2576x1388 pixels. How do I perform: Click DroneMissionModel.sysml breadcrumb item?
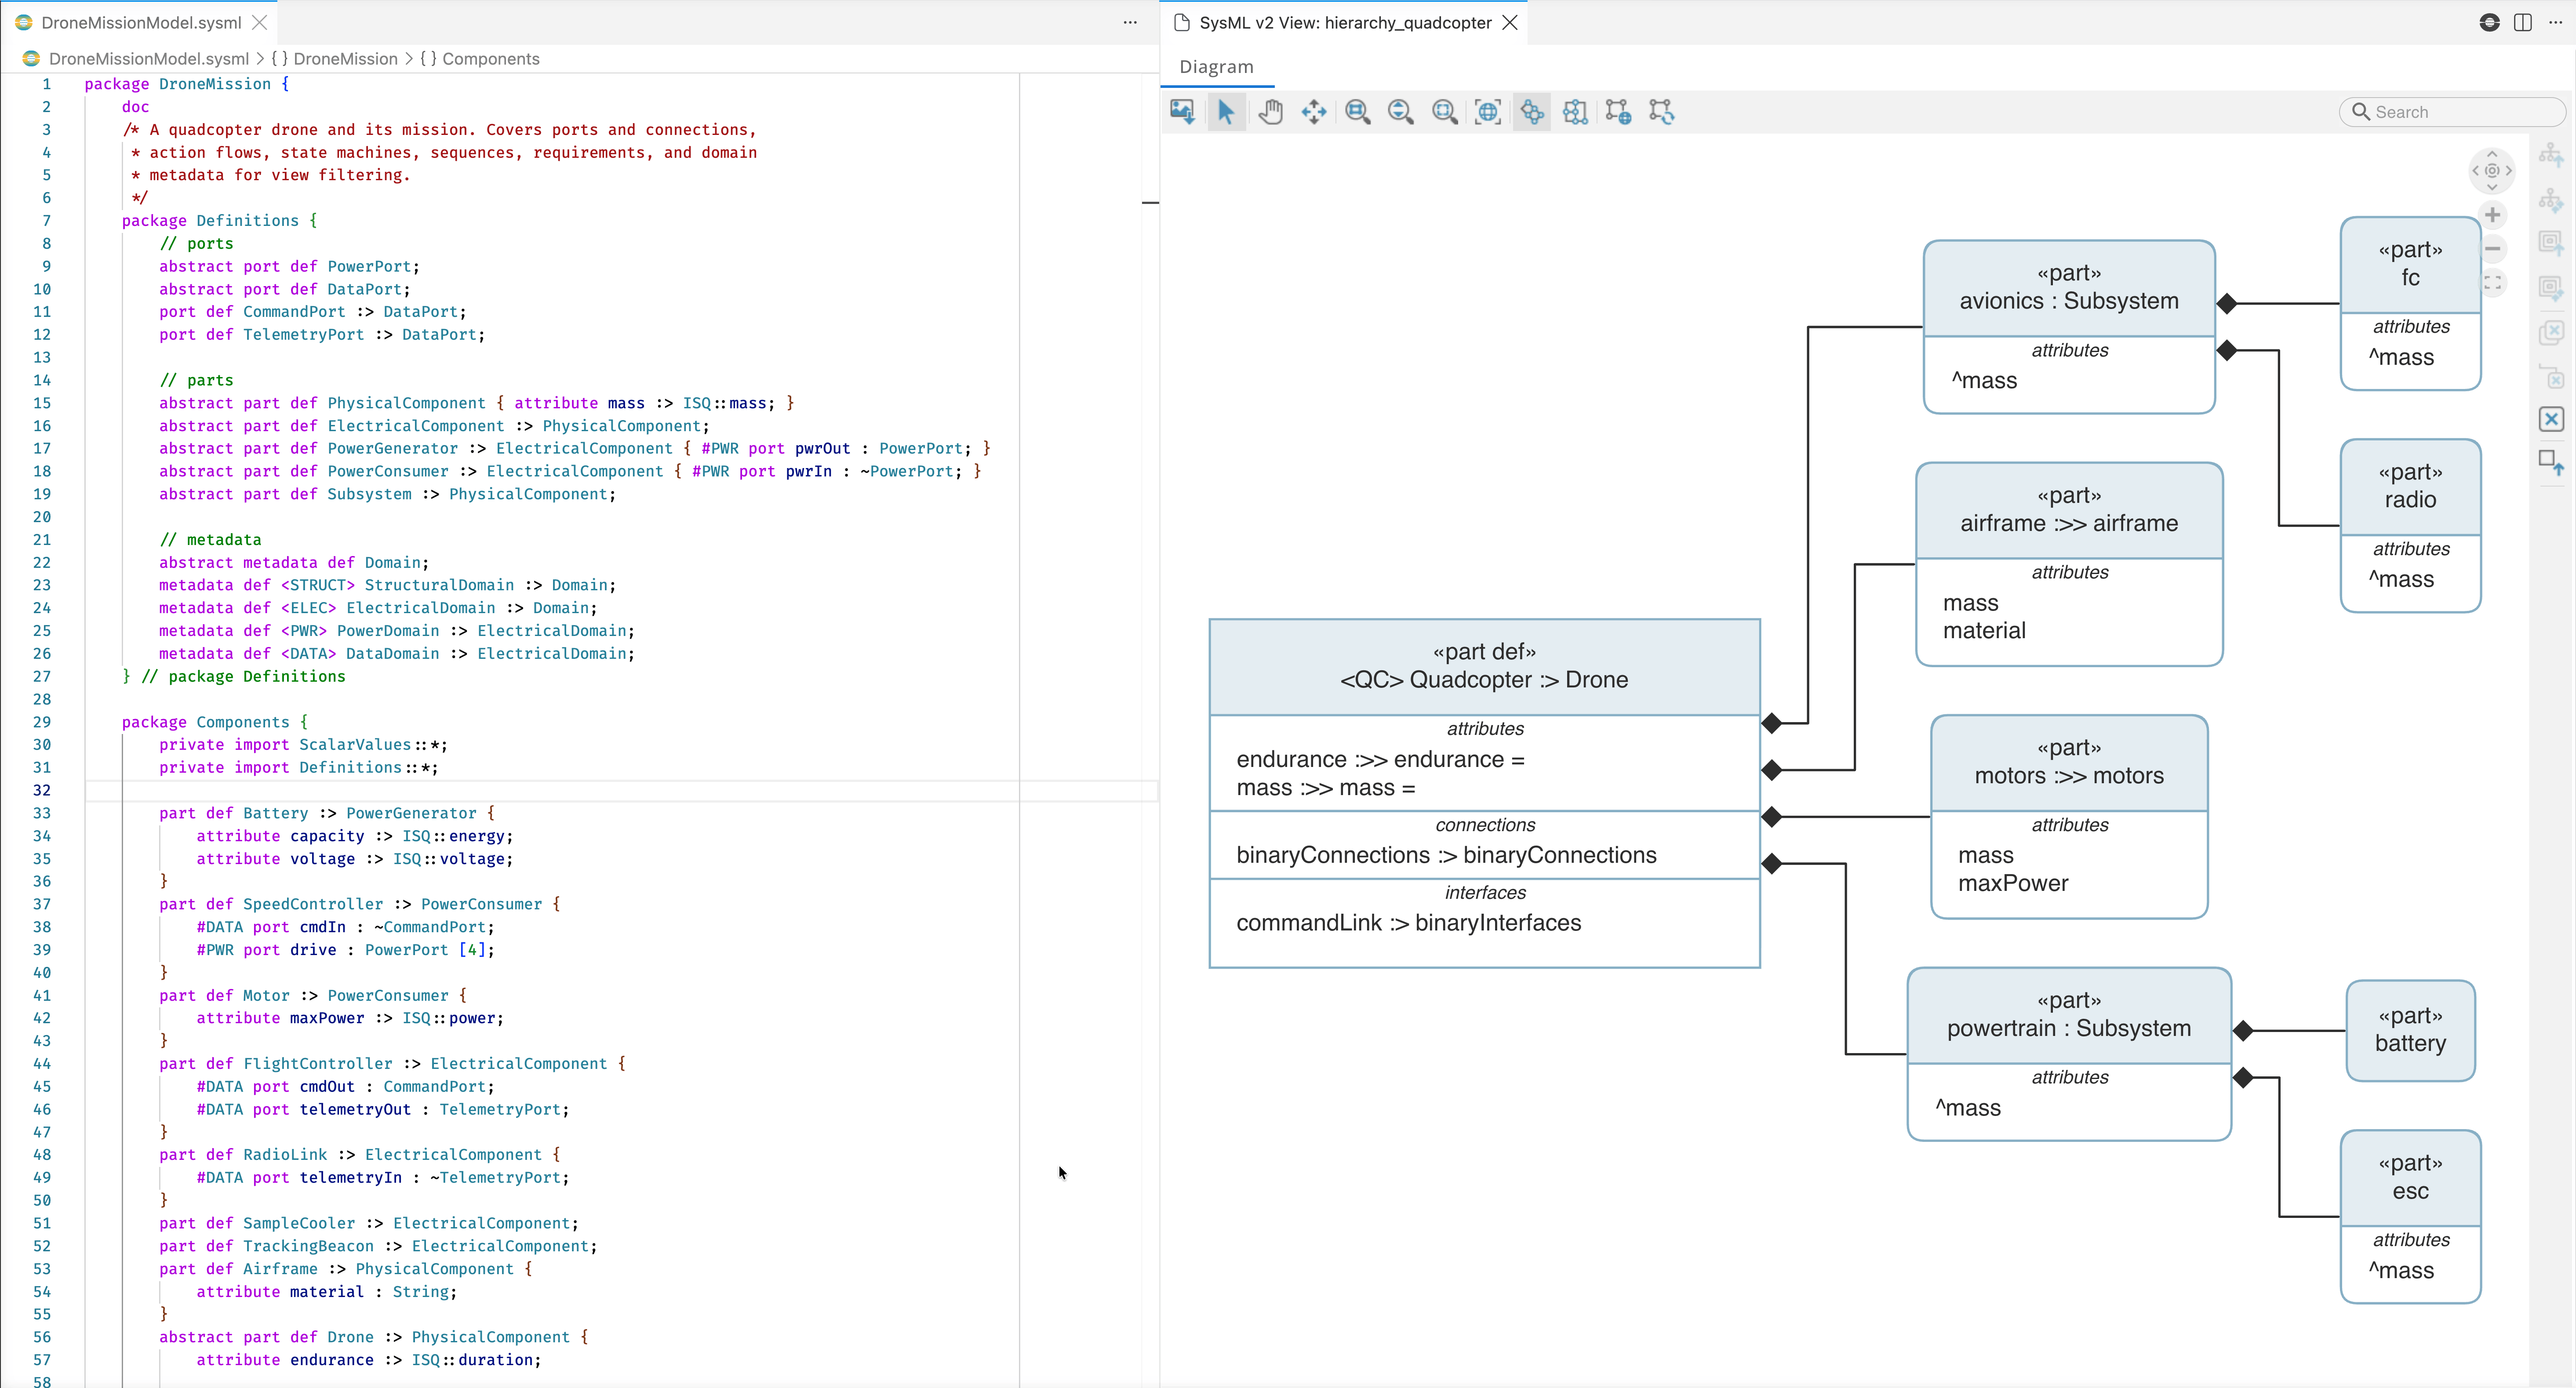pos(148,59)
